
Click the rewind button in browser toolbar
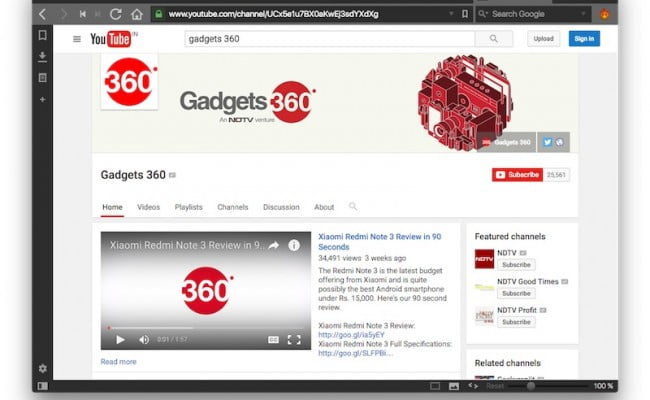(x=83, y=14)
